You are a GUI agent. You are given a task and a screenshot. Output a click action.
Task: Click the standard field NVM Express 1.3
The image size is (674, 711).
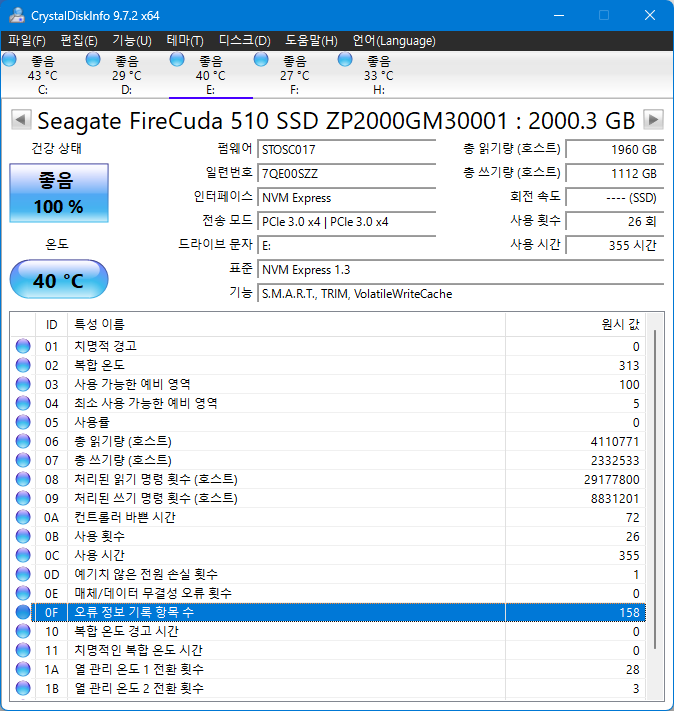tap(460, 269)
